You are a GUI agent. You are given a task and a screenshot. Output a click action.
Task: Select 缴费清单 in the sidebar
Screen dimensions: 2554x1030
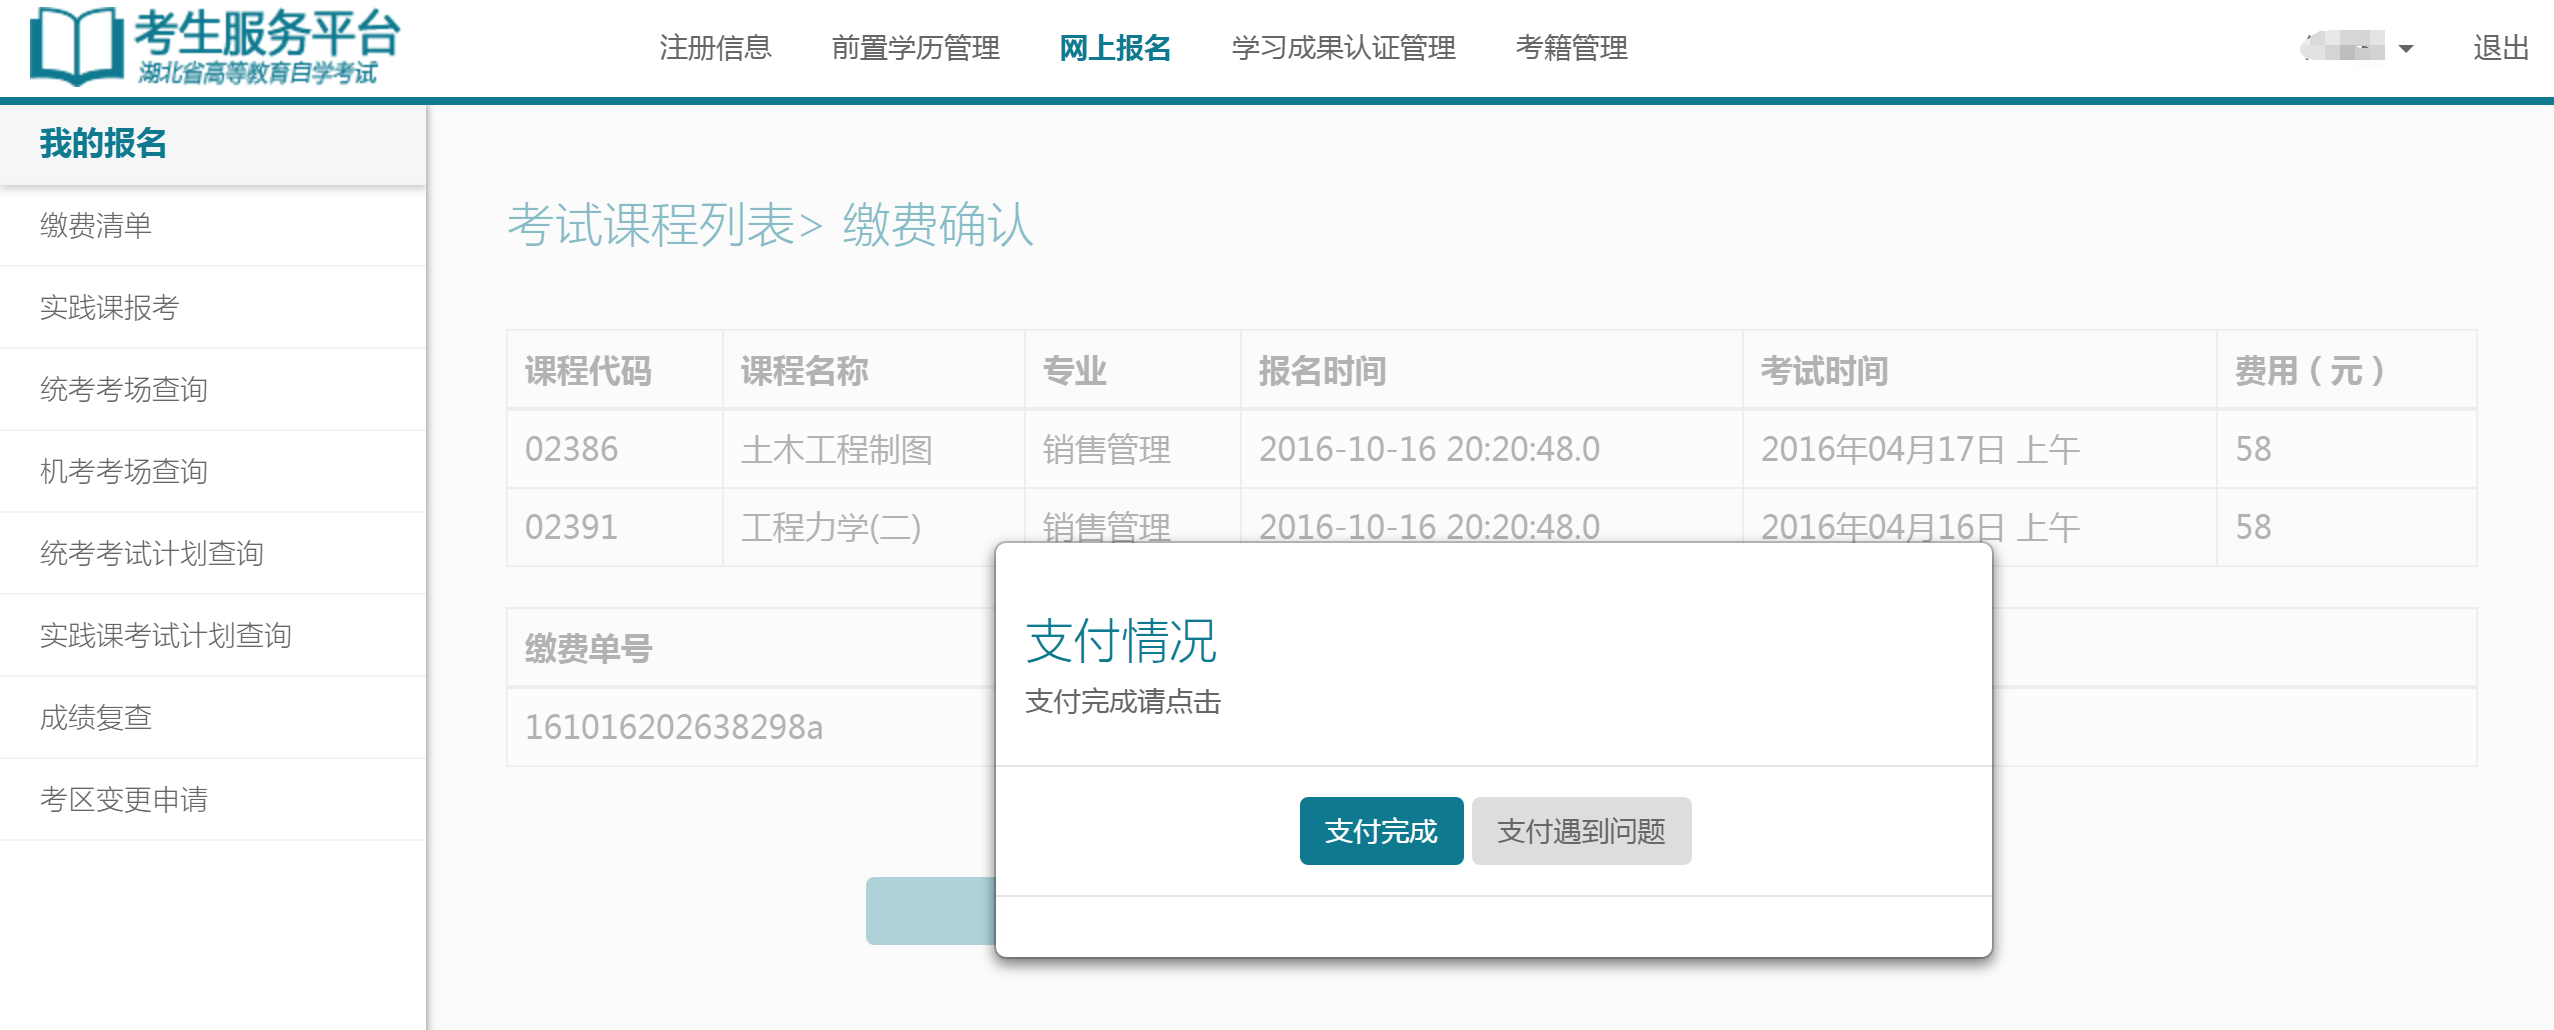(x=96, y=226)
